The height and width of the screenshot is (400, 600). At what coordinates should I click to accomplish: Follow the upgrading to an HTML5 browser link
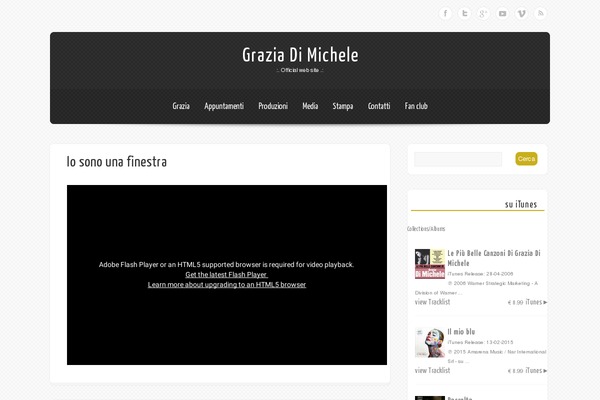pyautogui.click(x=227, y=284)
